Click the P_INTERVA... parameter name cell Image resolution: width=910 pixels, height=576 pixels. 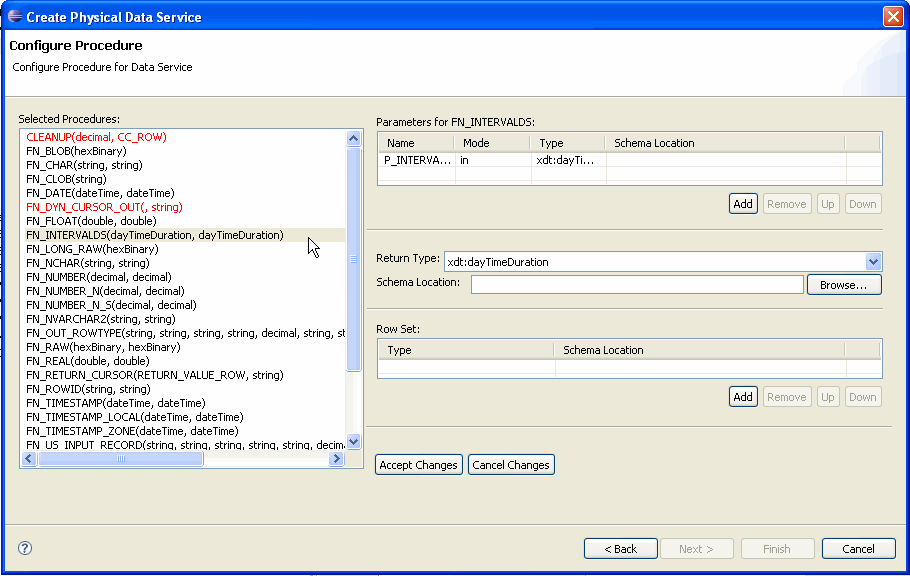[417, 160]
